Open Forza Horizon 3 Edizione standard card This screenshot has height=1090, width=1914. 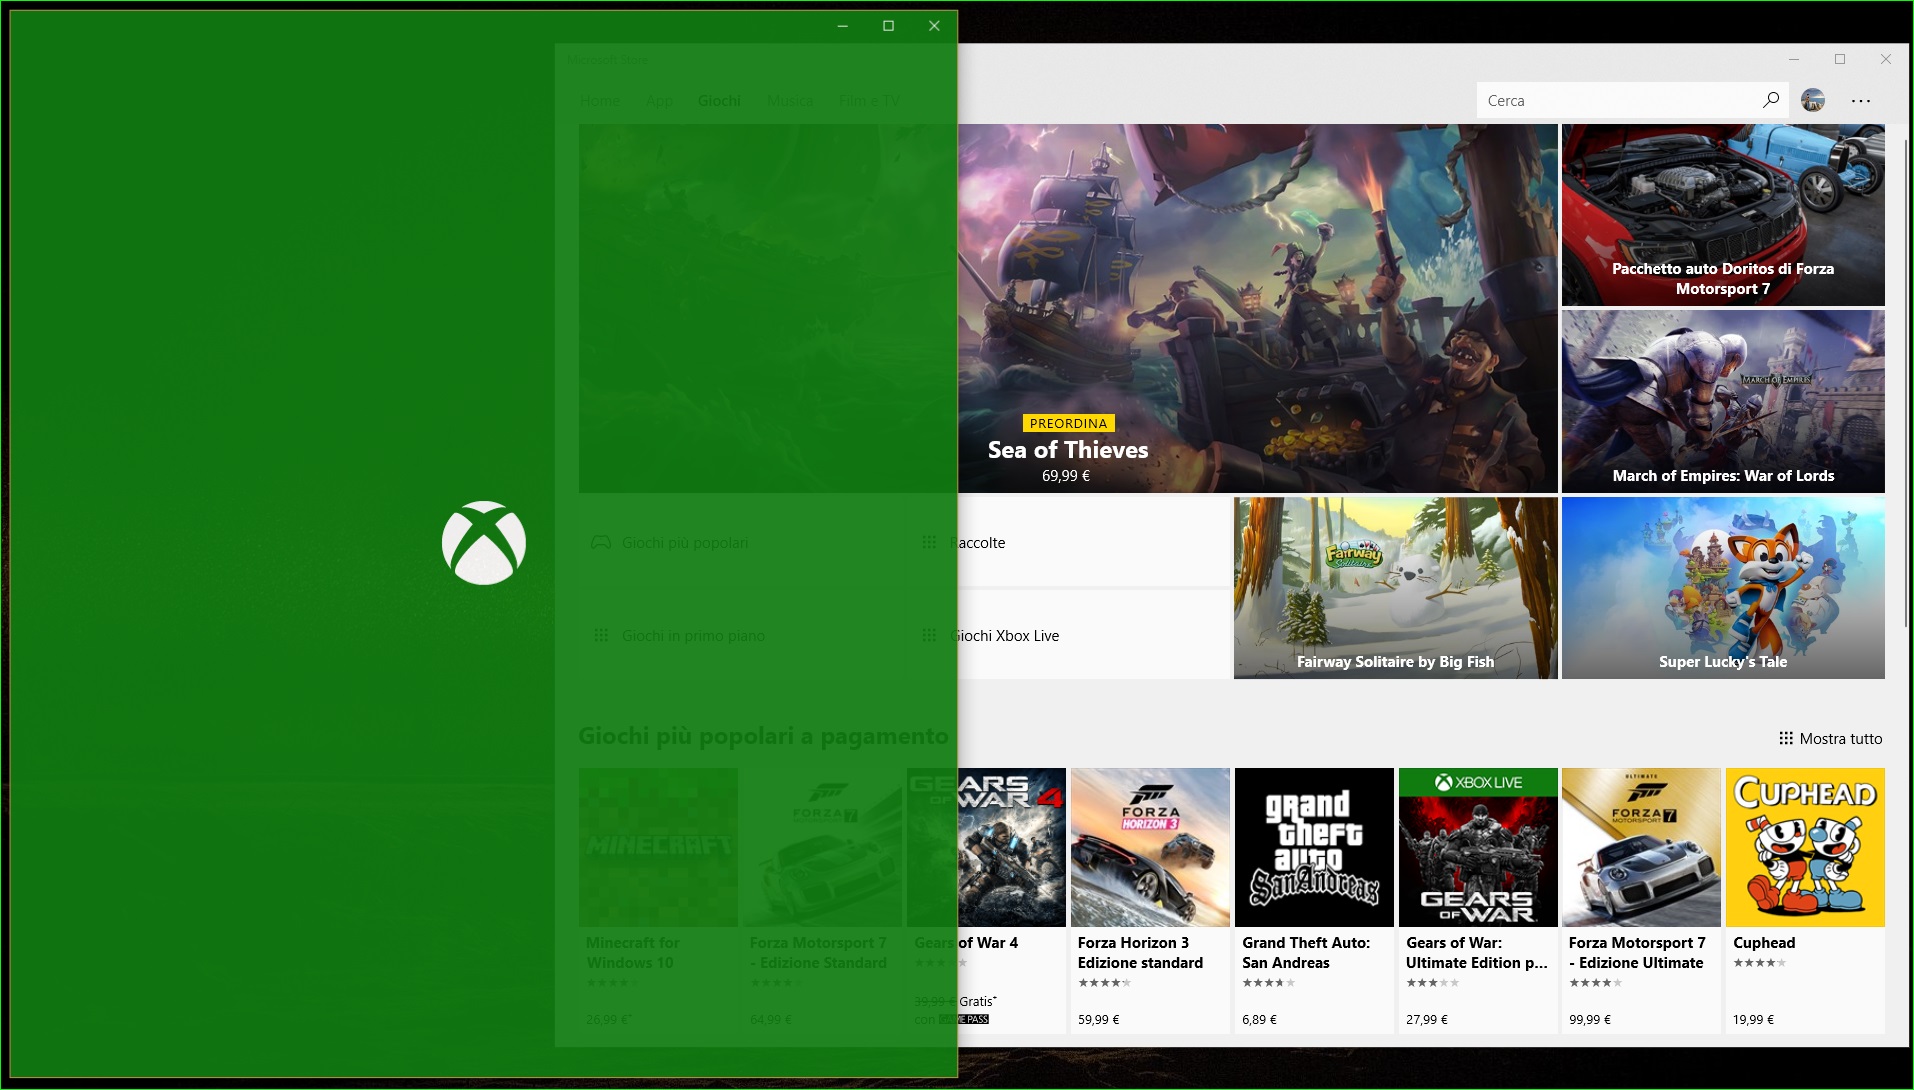[1150, 900]
